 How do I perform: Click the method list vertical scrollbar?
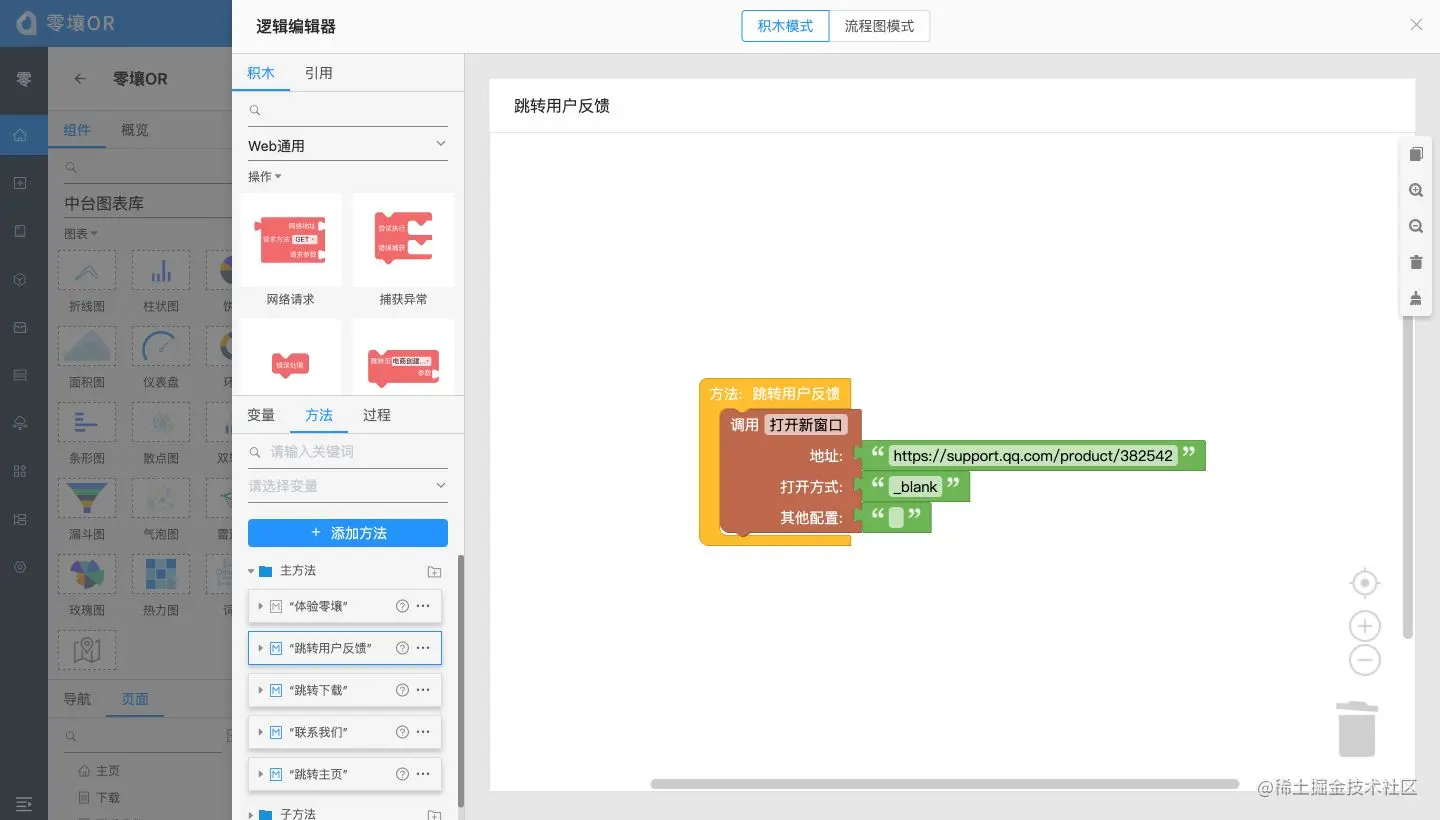(461, 680)
